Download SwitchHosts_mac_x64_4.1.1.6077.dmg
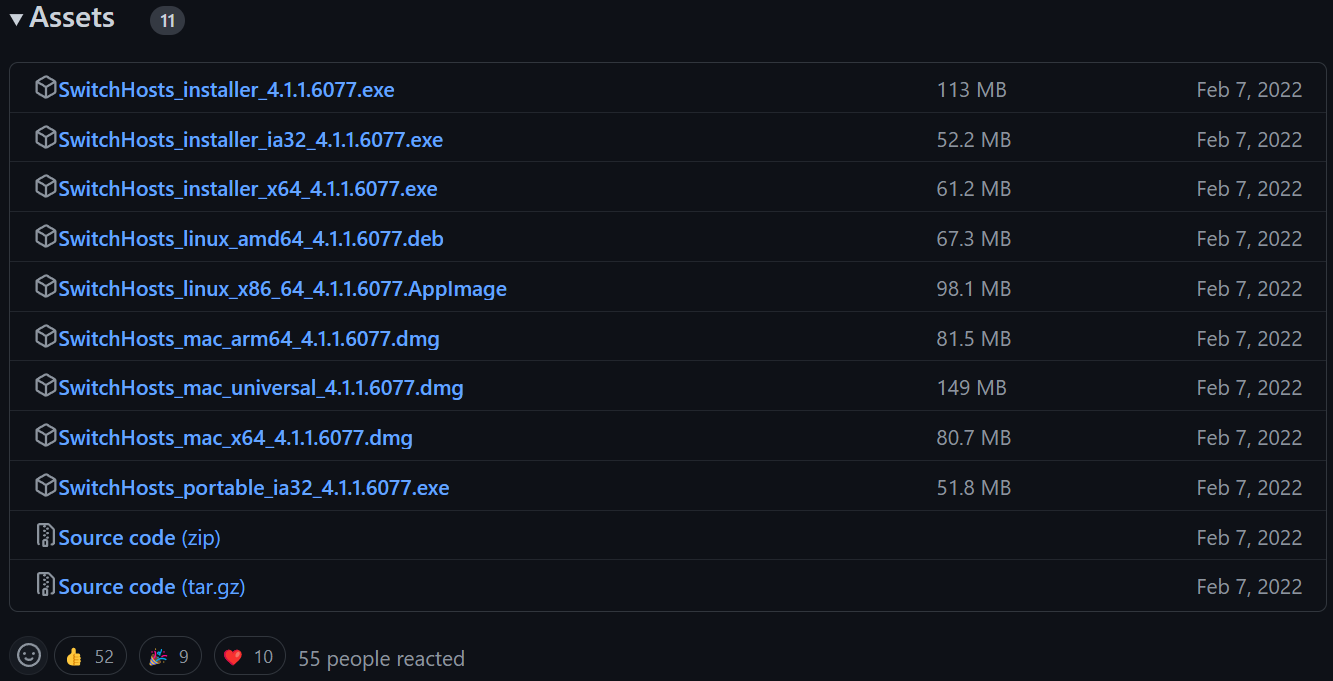The height and width of the screenshot is (681, 1333). [235, 438]
